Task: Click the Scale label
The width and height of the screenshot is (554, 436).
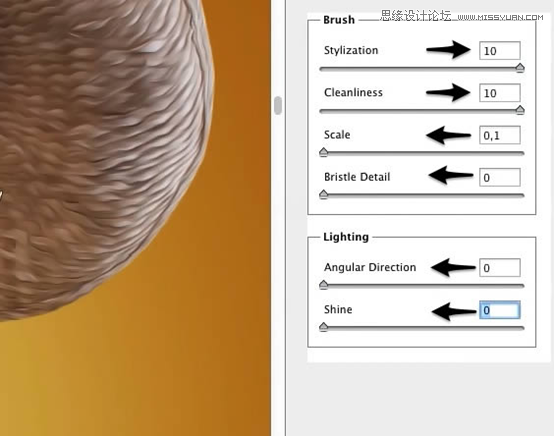Action: pos(337,135)
